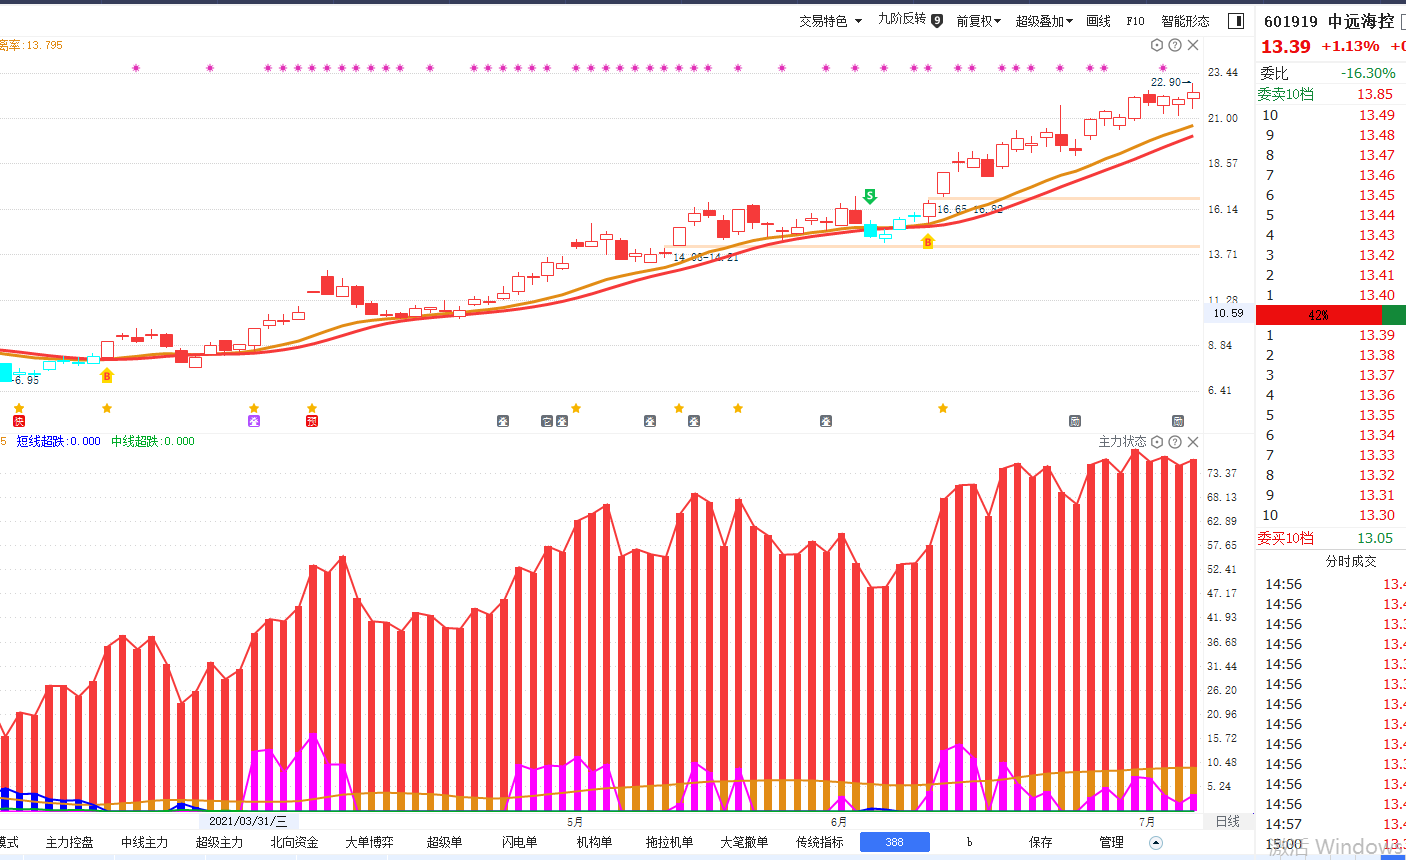Click the 22.90 high price annotation
This screenshot has height=860, width=1406.
coord(1170,82)
